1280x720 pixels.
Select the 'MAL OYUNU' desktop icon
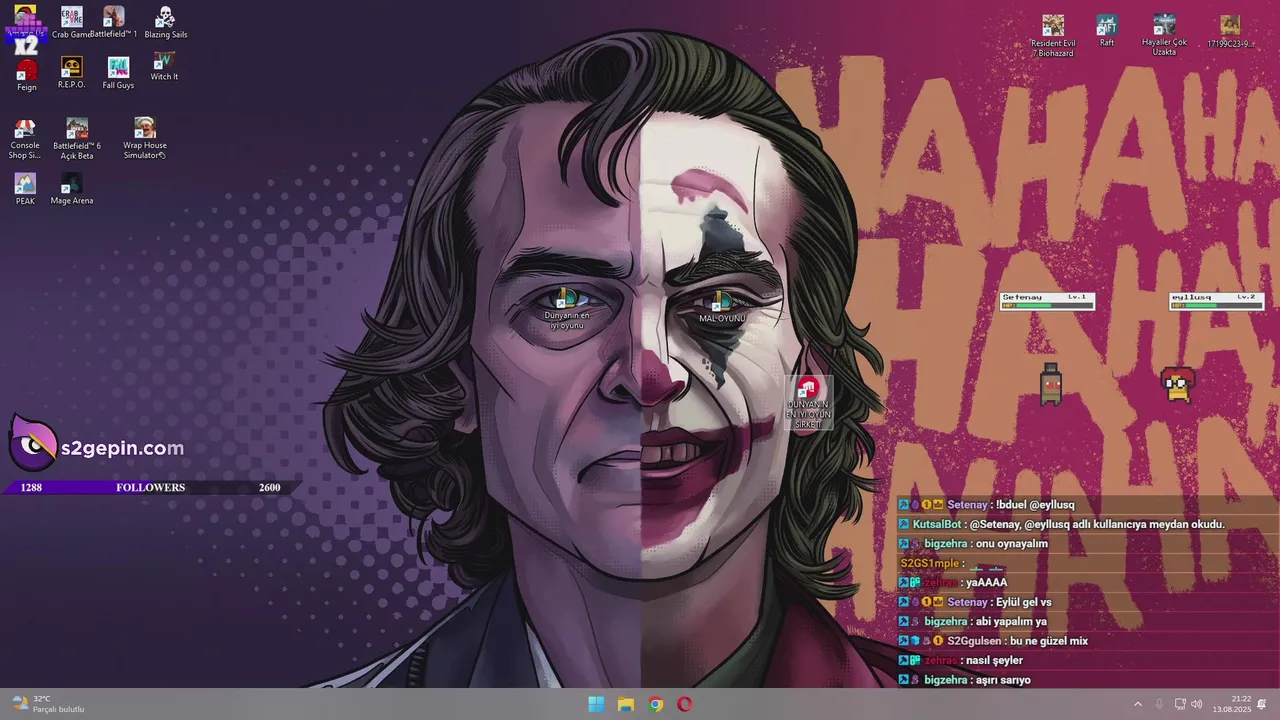pos(722,307)
